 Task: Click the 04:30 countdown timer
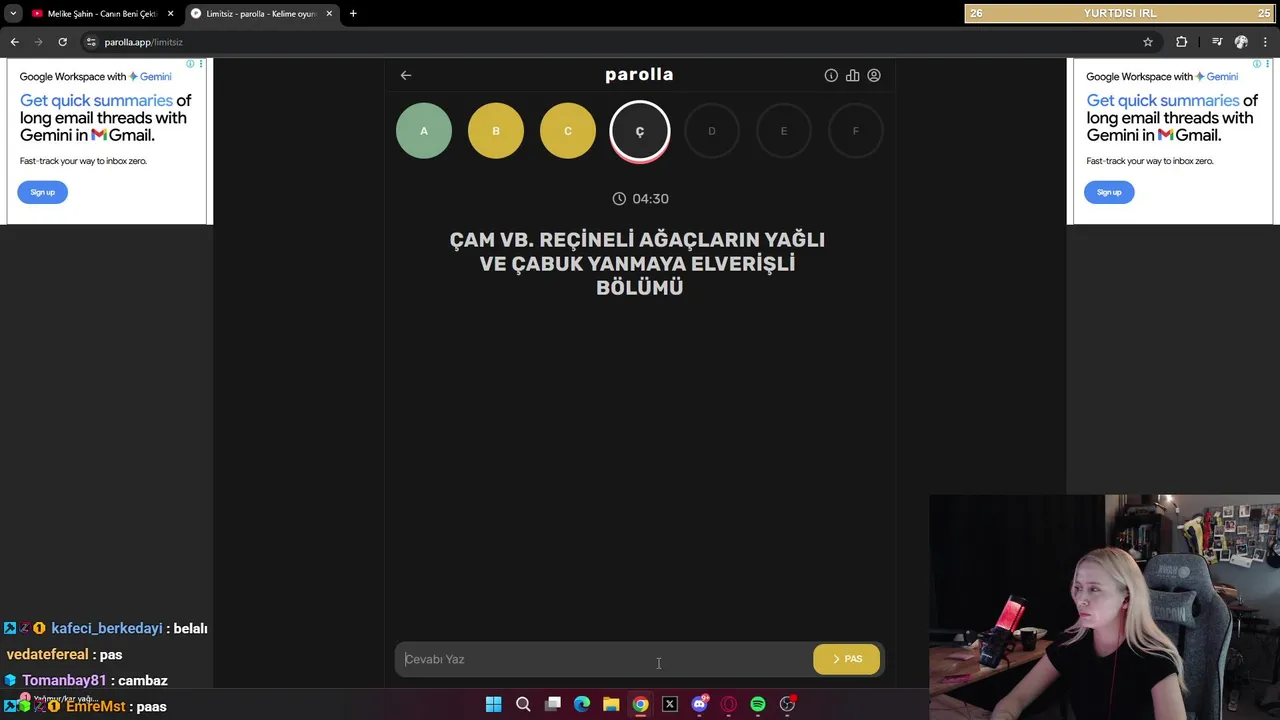(x=640, y=199)
